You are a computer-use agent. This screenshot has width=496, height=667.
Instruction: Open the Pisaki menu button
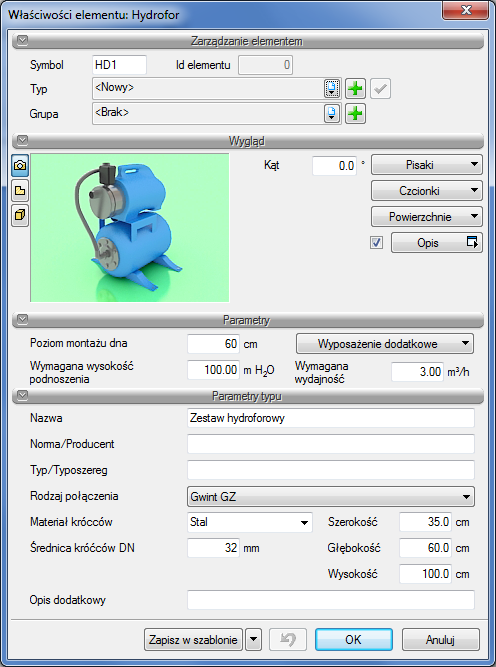[x=427, y=165]
